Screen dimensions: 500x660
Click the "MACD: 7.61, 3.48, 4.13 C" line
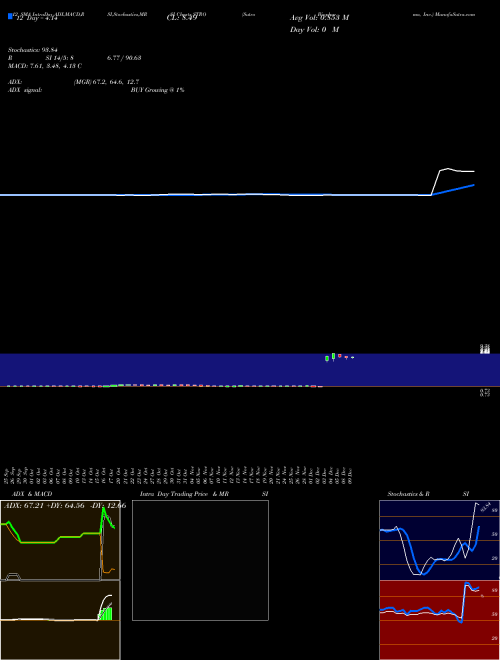45,66
